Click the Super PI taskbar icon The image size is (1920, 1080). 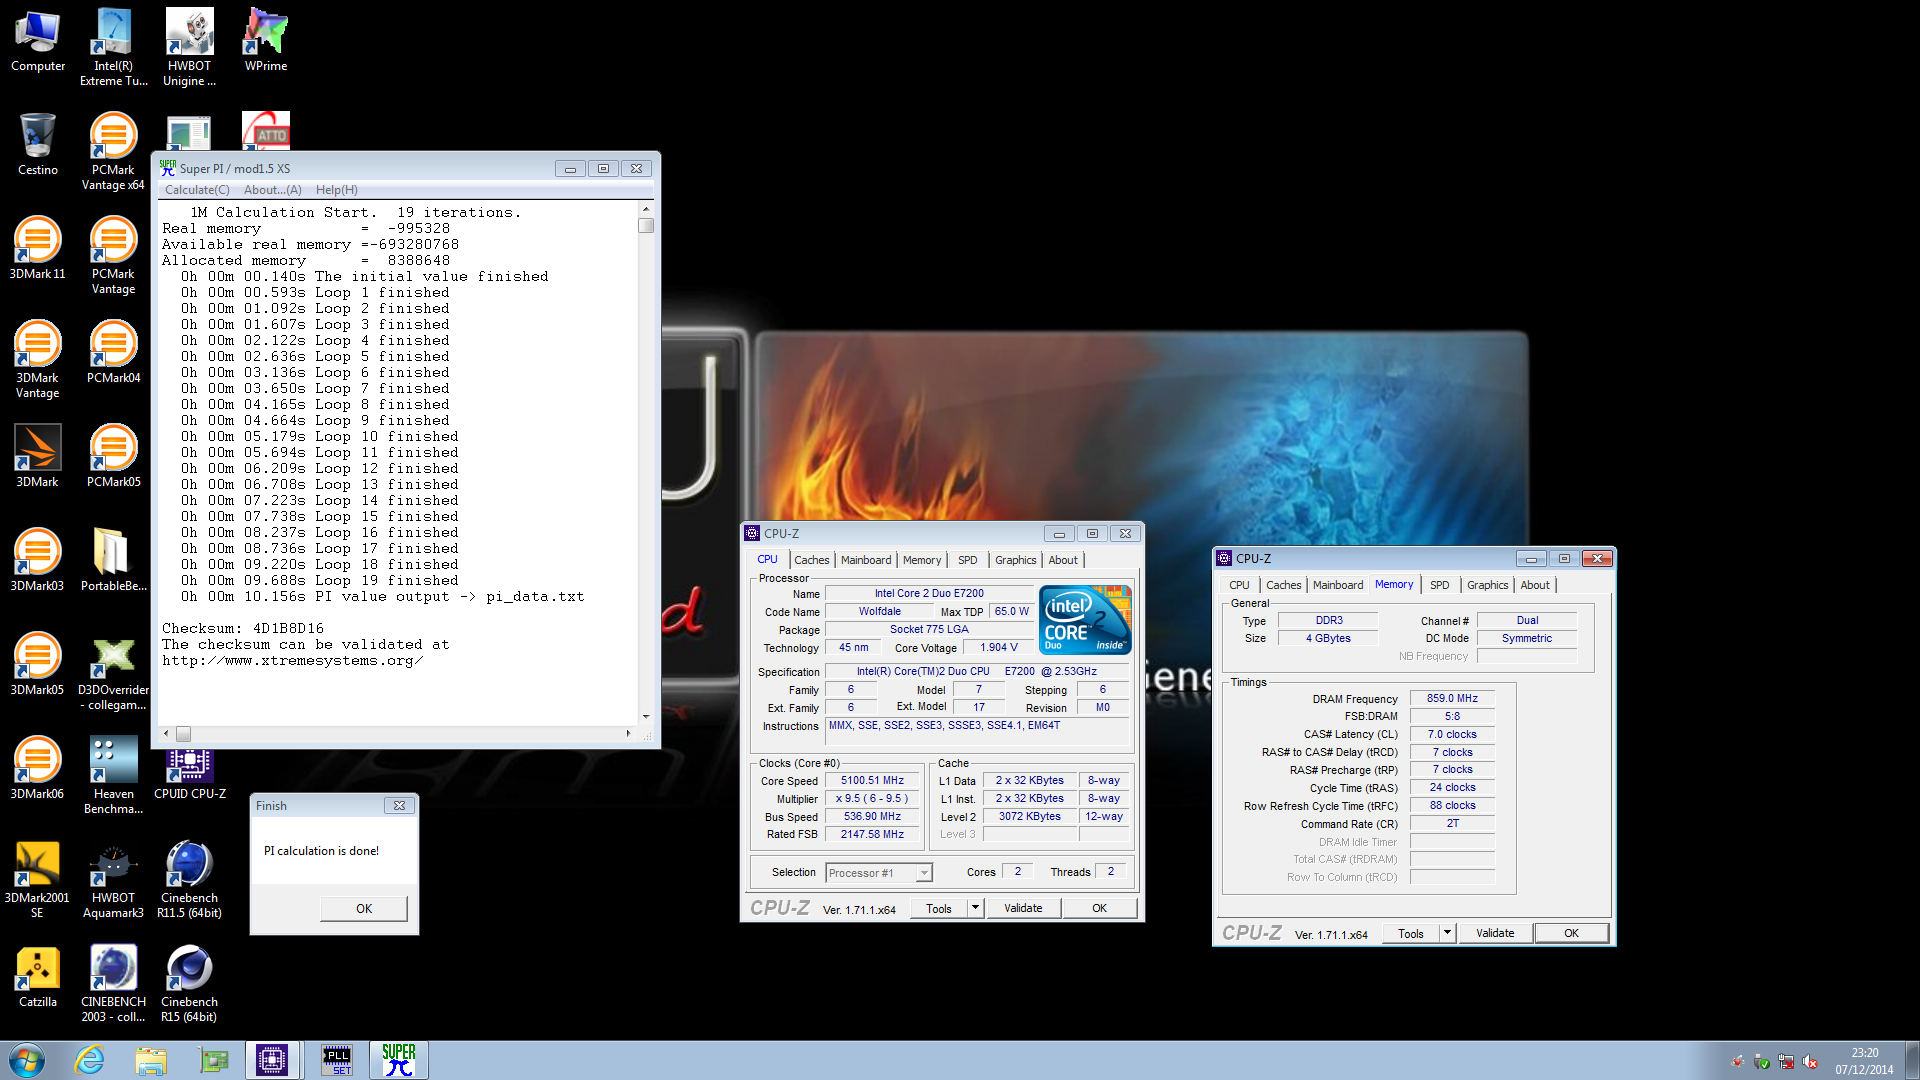[398, 1060]
